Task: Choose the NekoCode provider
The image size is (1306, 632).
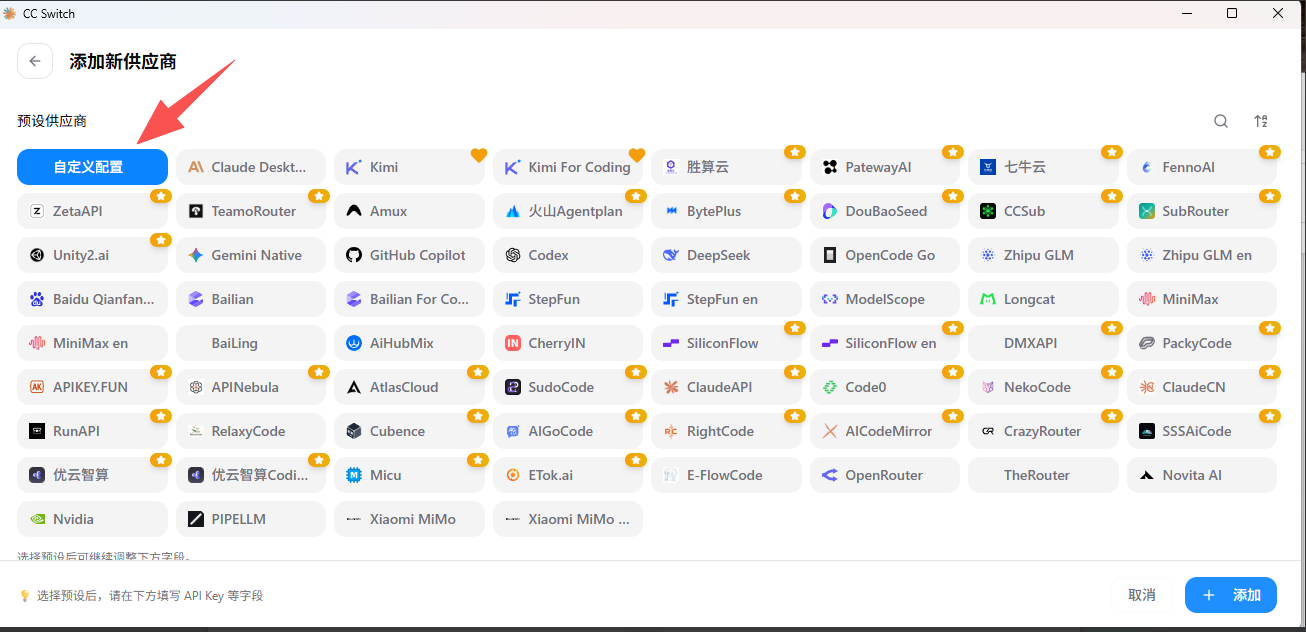Action: click(x=1043, y=387)
